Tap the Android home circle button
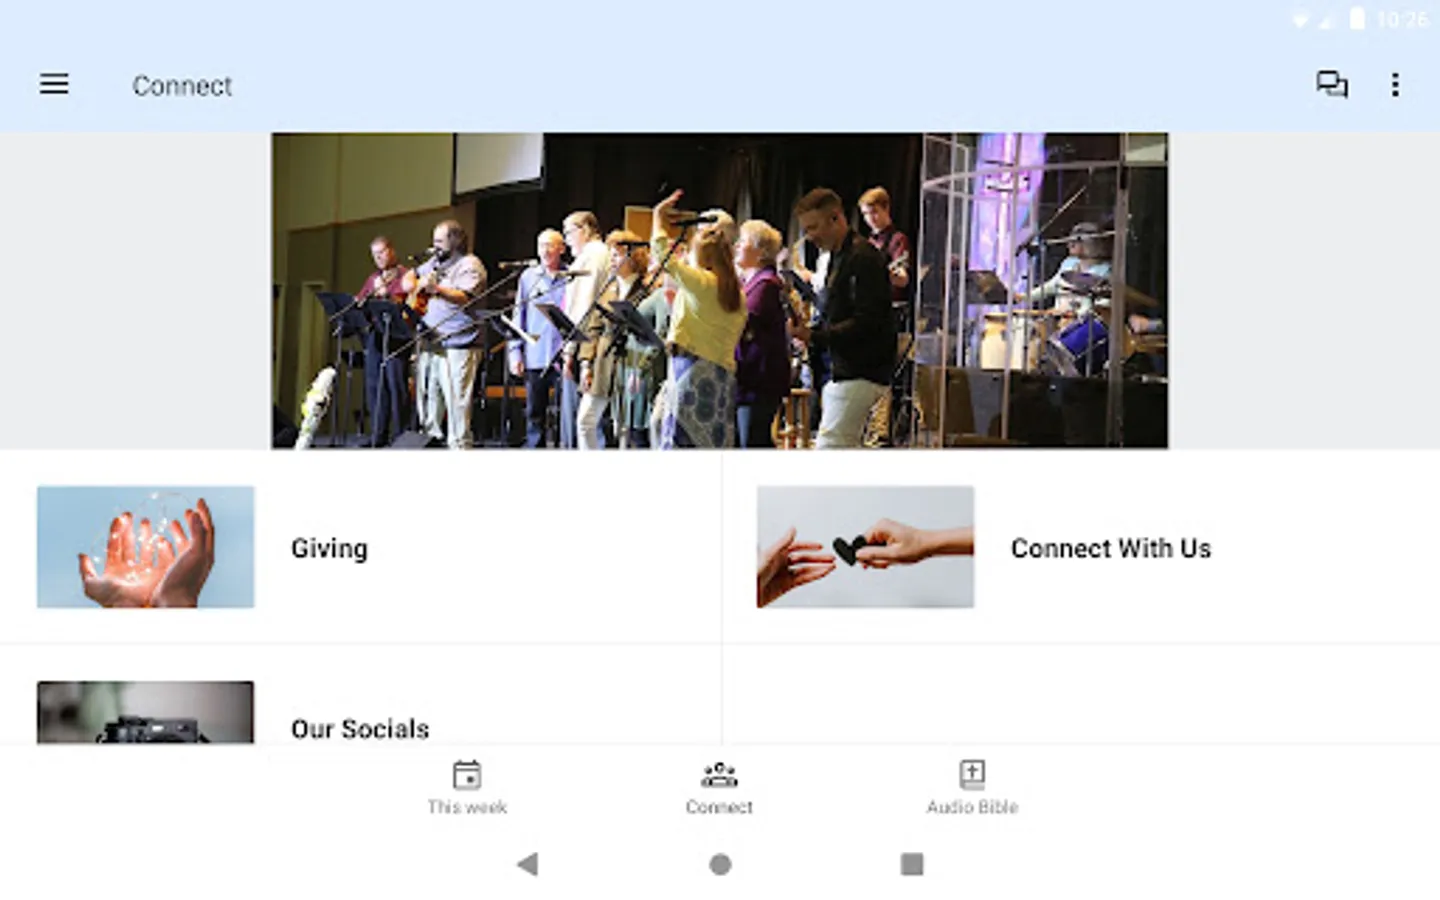Image resolution: width=1440 pixels, height=900 pixels. [720, 864]
